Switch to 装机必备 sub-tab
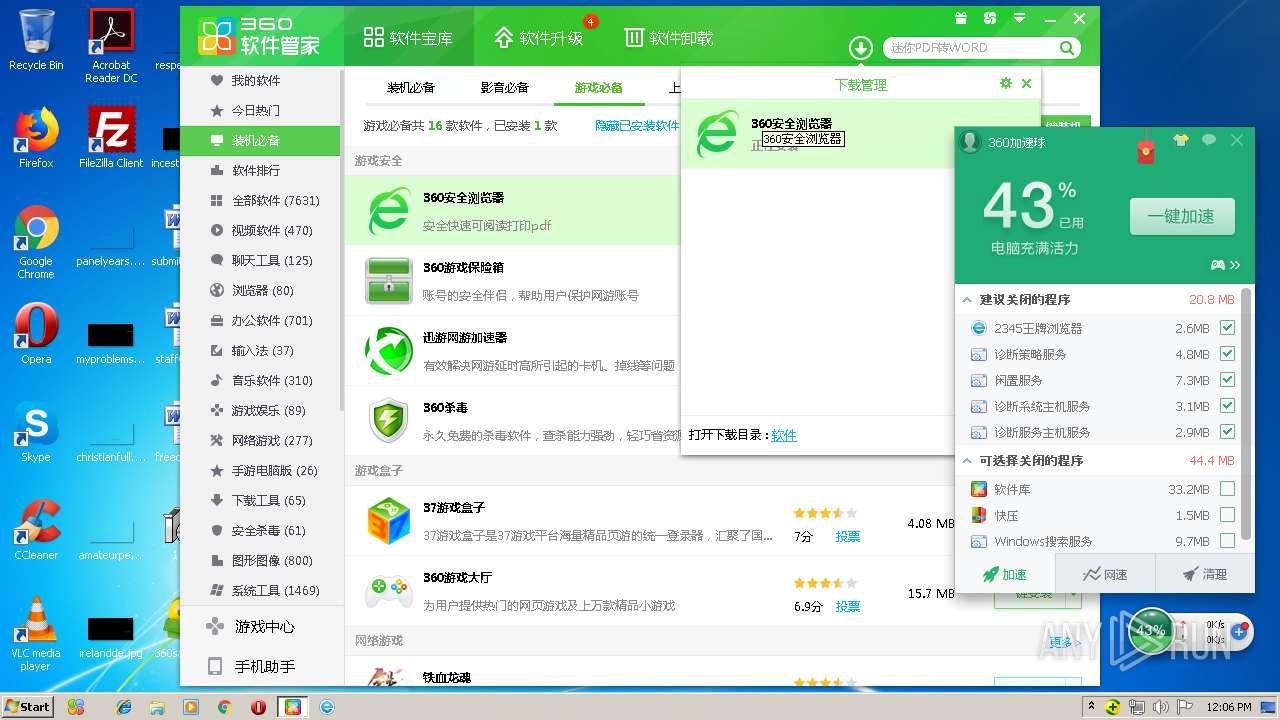This screenshot has width=1280, height=720. (x=411, y=88)
